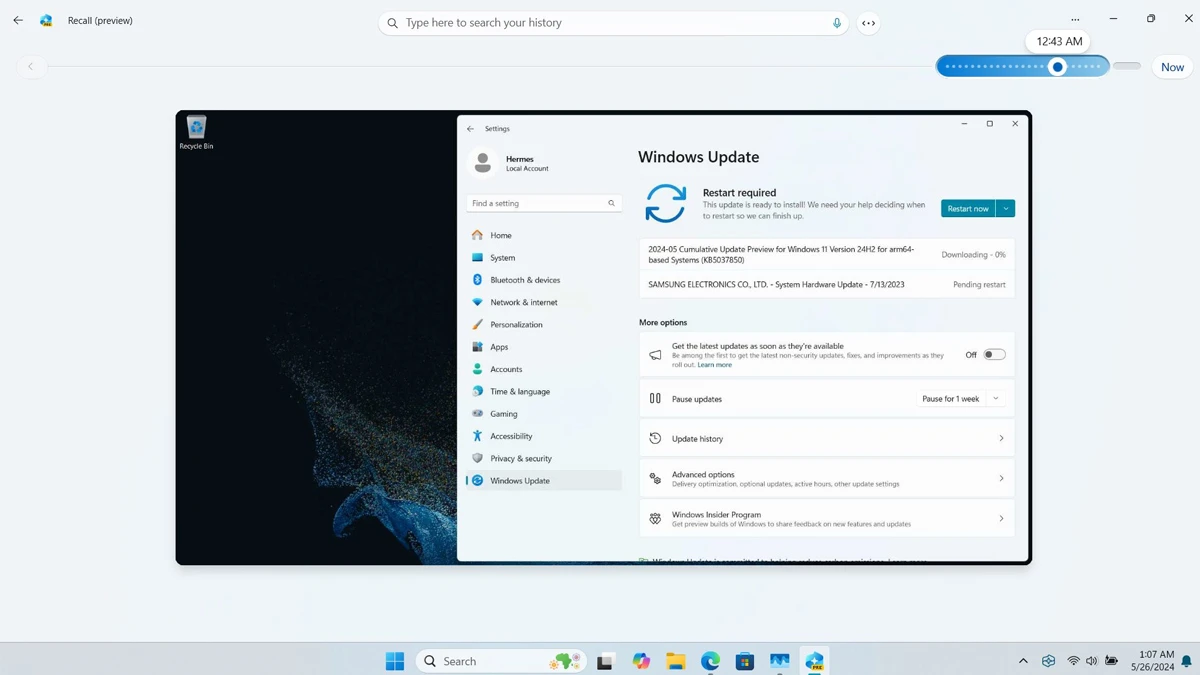
Task: Click the microphone icon in history search
Action: click(837, 23)
